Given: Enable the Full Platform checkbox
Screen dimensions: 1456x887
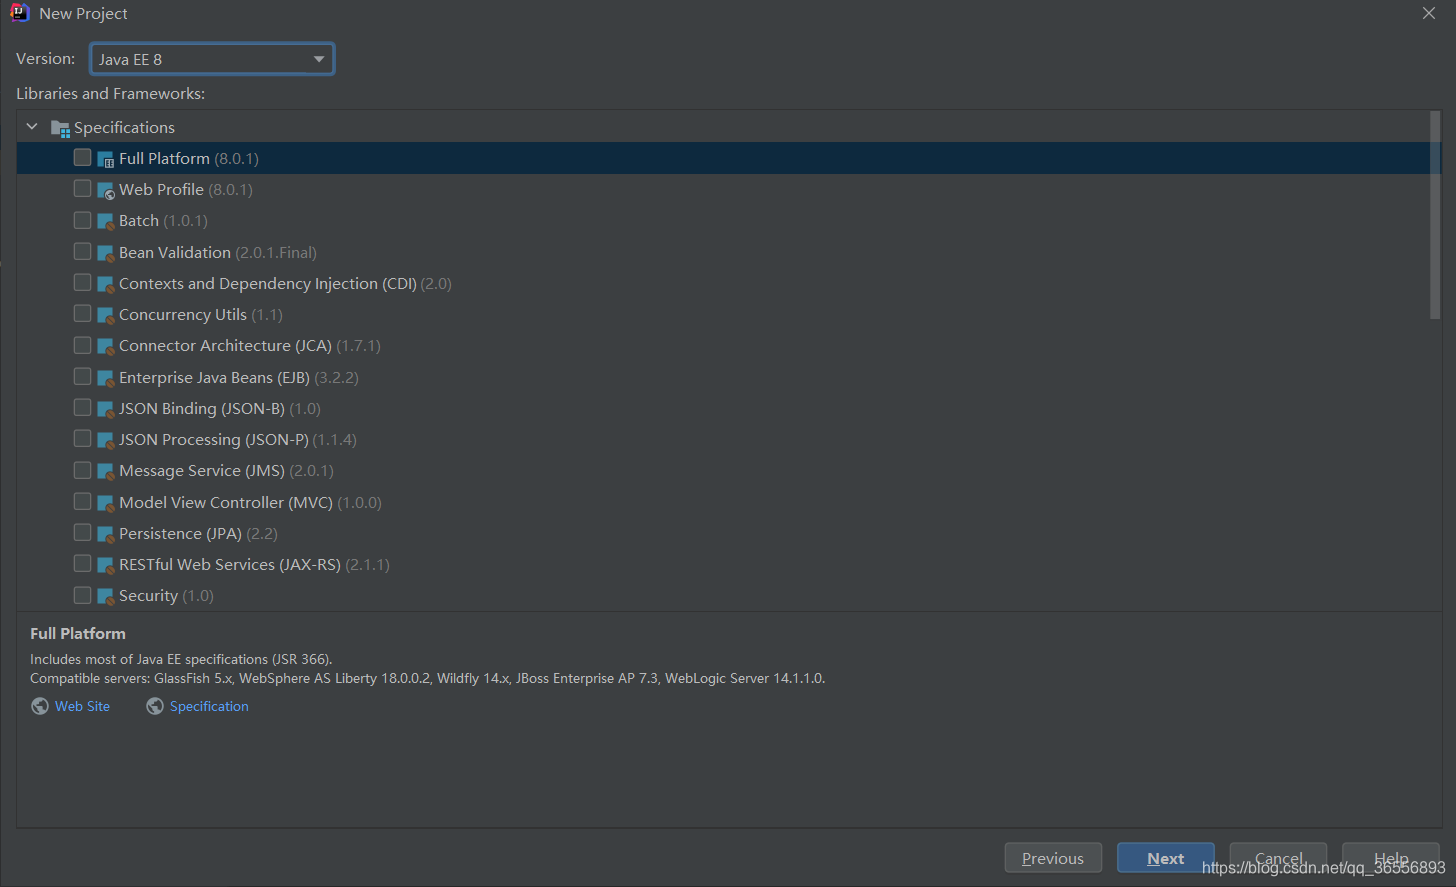Looking at the screenshot, I should (82, 157).
